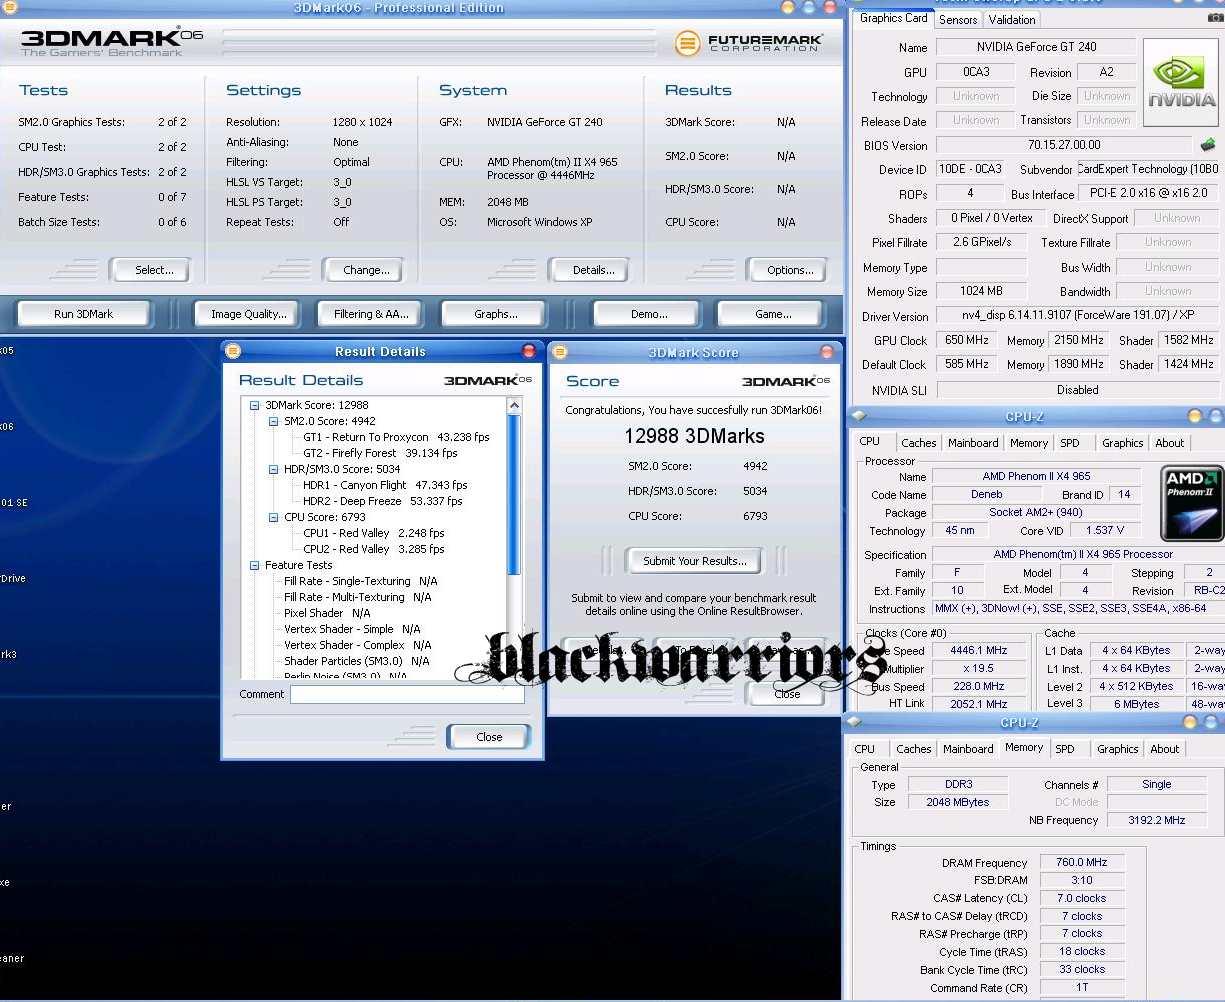The width and height of the screenshot is (1225, 1002).
Task: Click the GPU Clock 650 MHz value in GPU-Z
Action: (x=967, y=341)
